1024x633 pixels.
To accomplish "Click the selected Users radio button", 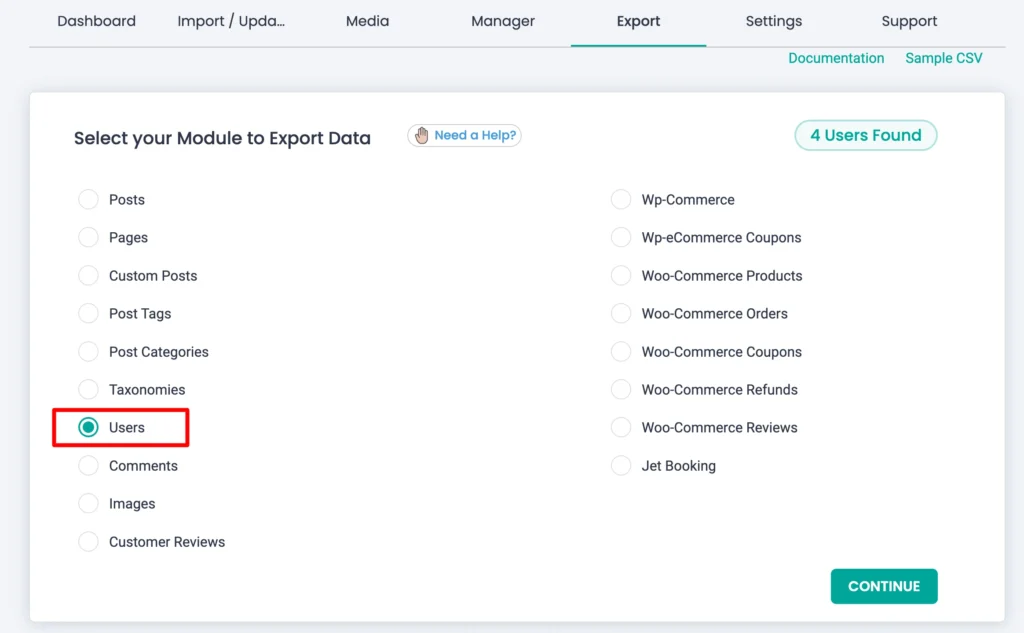I will click(x=89, y=428).
